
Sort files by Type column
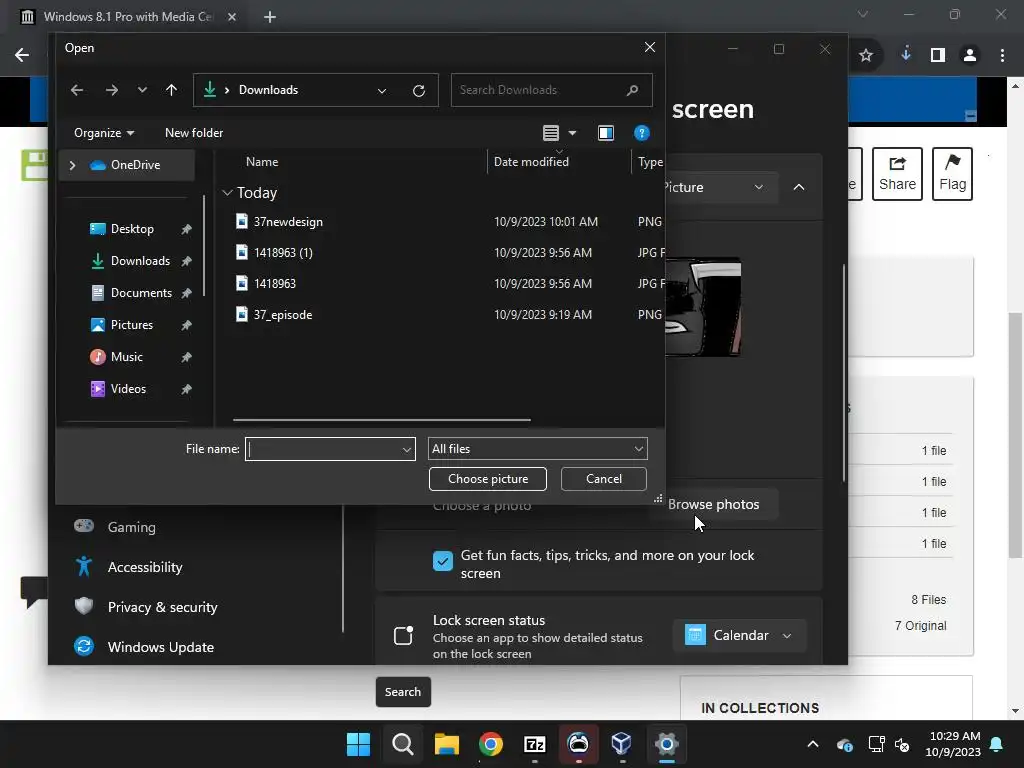[x=650, y=162]
